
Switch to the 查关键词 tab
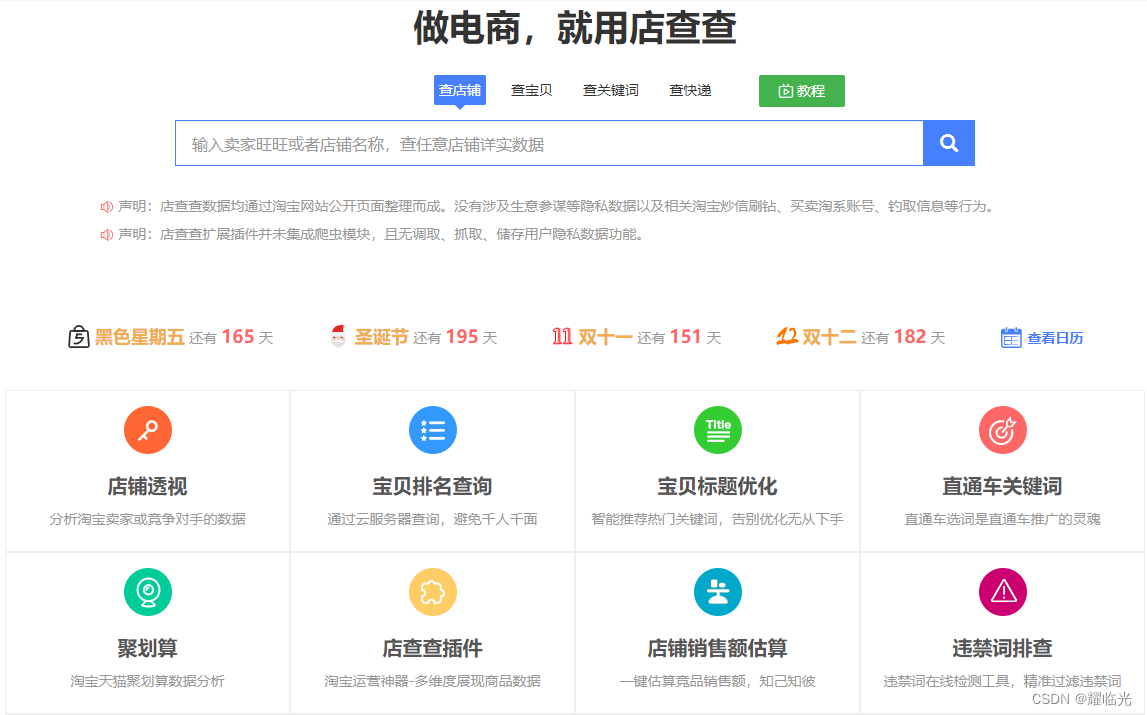click(610, 90)
